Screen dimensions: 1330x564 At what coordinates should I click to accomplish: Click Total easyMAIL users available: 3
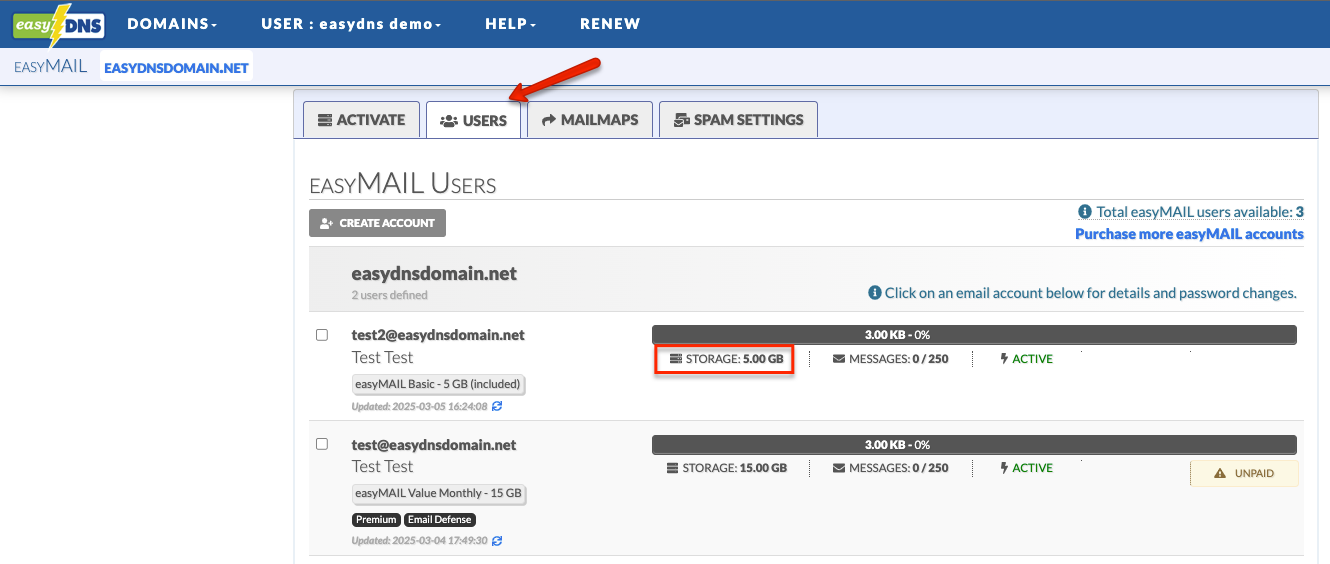tap(1200, 212)
